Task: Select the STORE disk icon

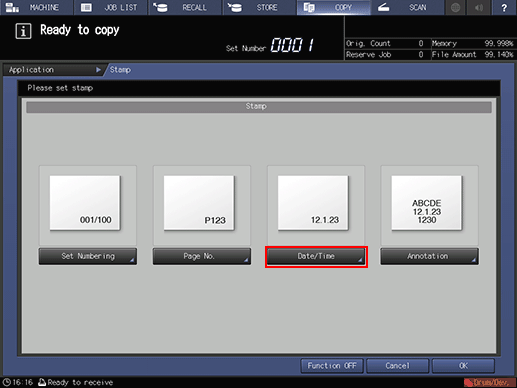Action: [x=235, y=7]
